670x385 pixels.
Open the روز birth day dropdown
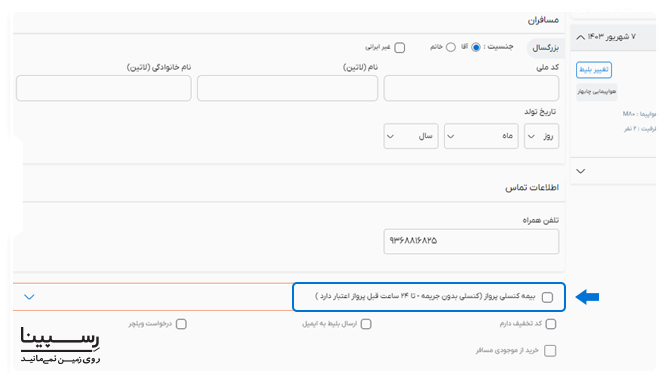[x=541, y=136]
